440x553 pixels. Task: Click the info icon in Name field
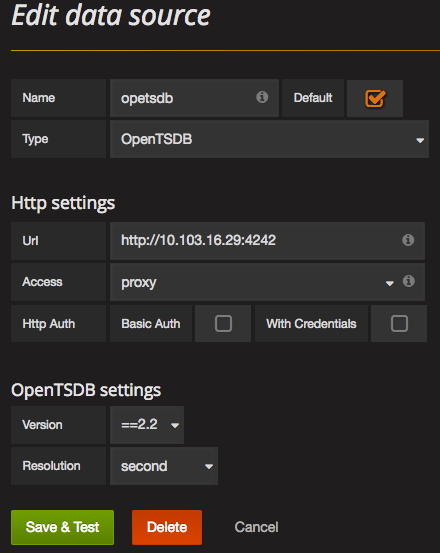(262, 97)
